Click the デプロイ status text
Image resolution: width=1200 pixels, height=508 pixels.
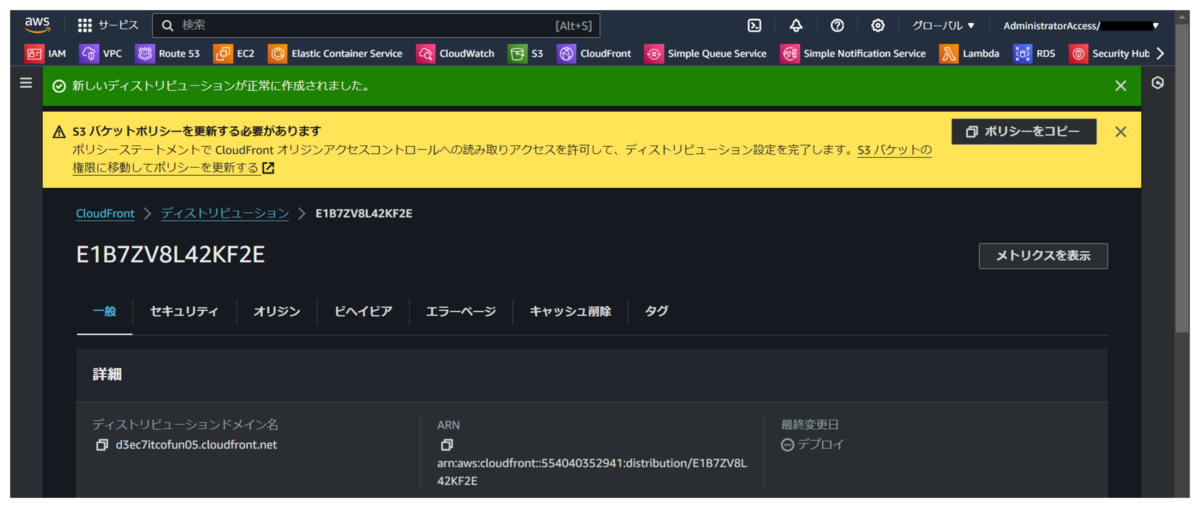click(x=821, y=445)
